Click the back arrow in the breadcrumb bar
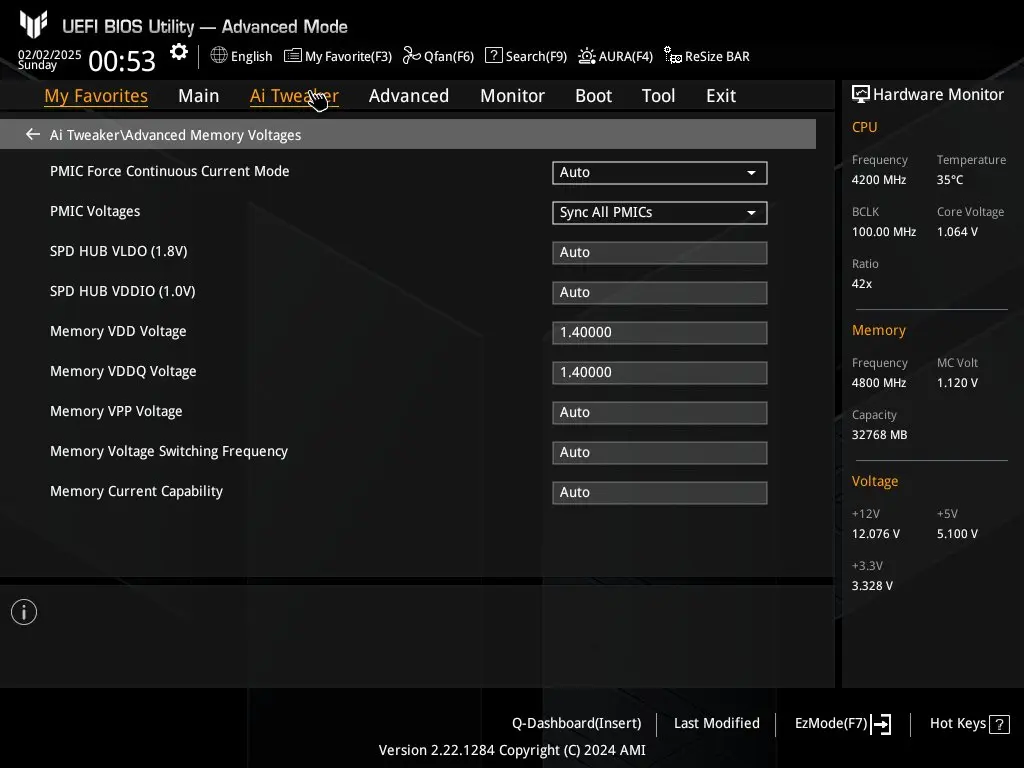 pyautogui.click(x=33, y=134)
